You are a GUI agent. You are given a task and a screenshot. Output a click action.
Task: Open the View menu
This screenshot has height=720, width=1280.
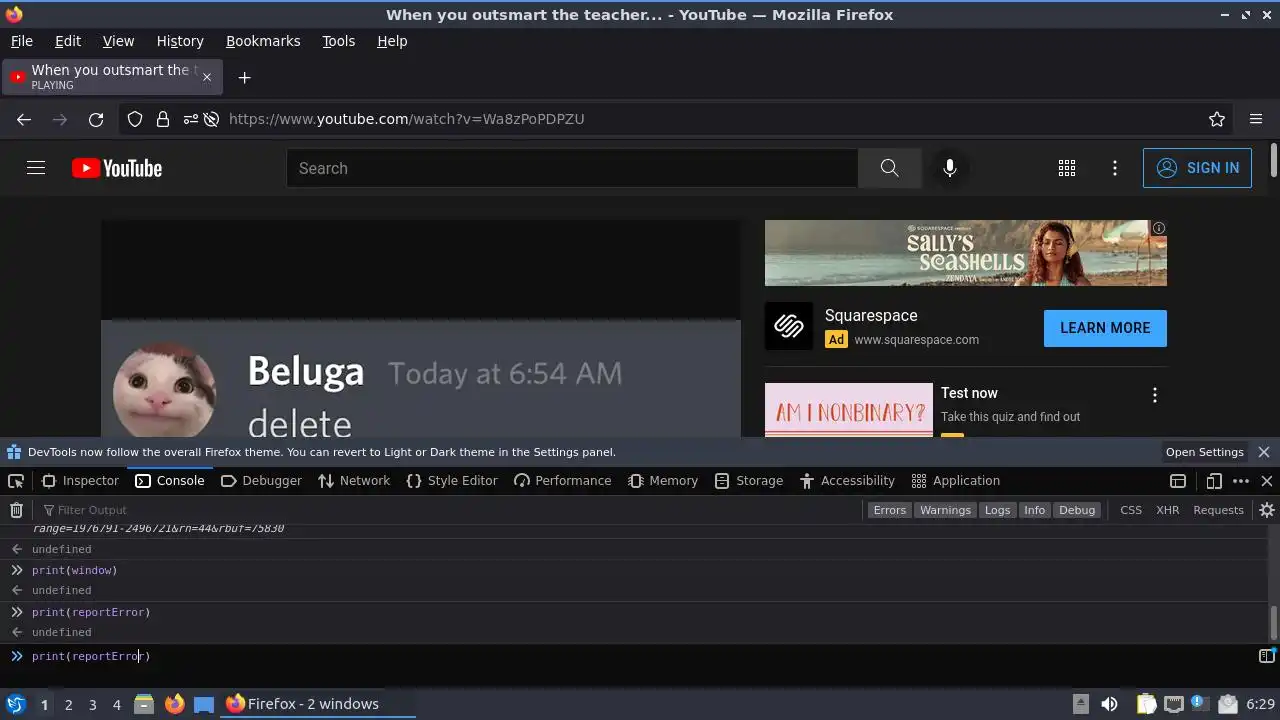[118, 41]
